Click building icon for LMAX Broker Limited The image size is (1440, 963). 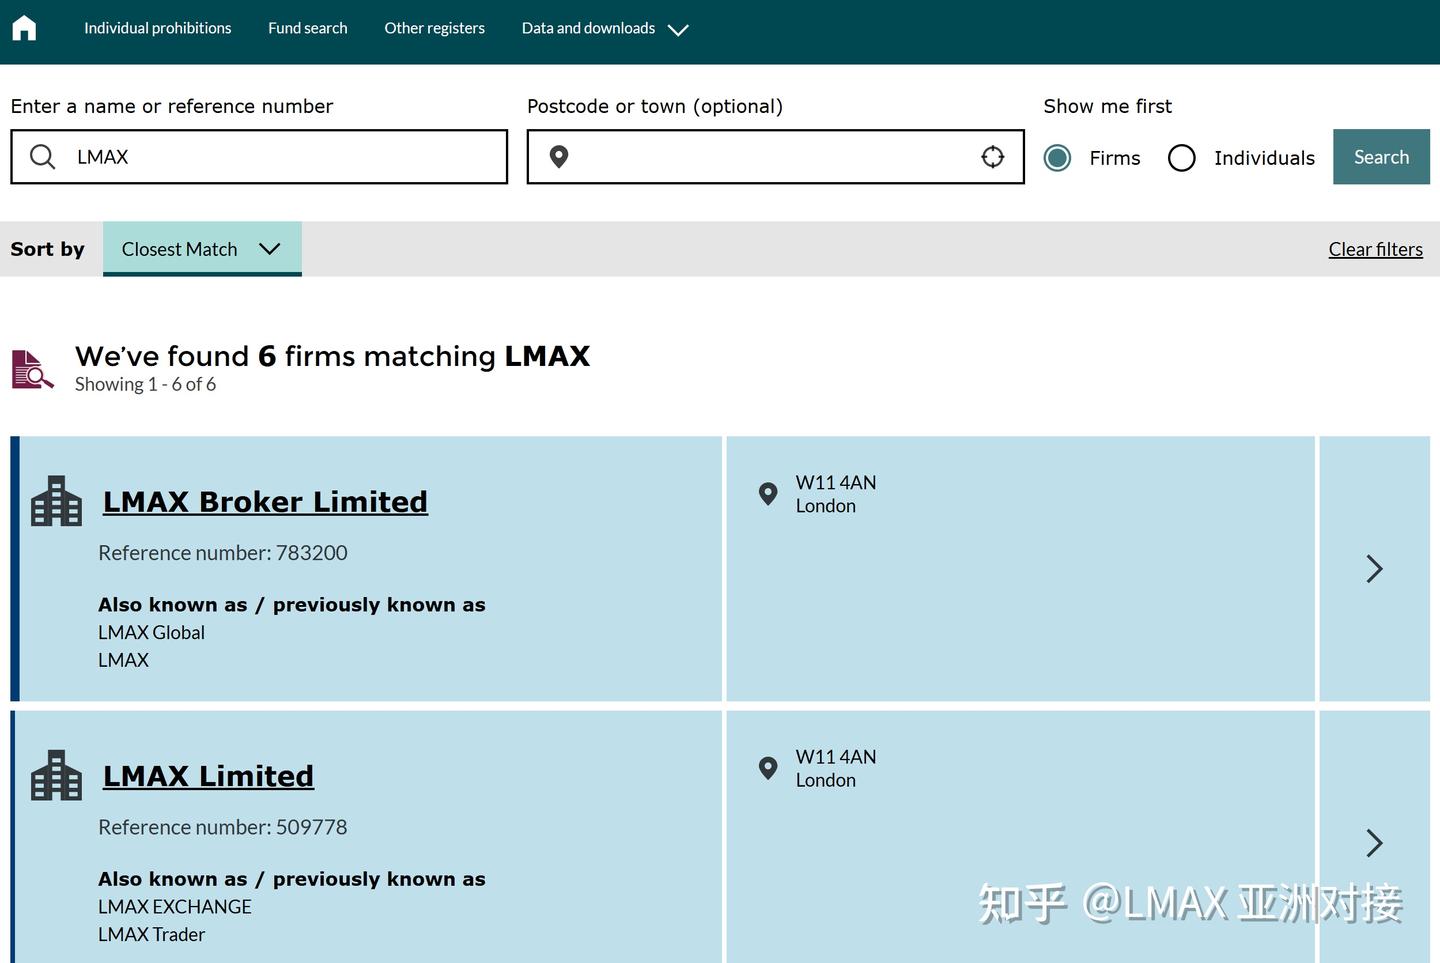56,501
